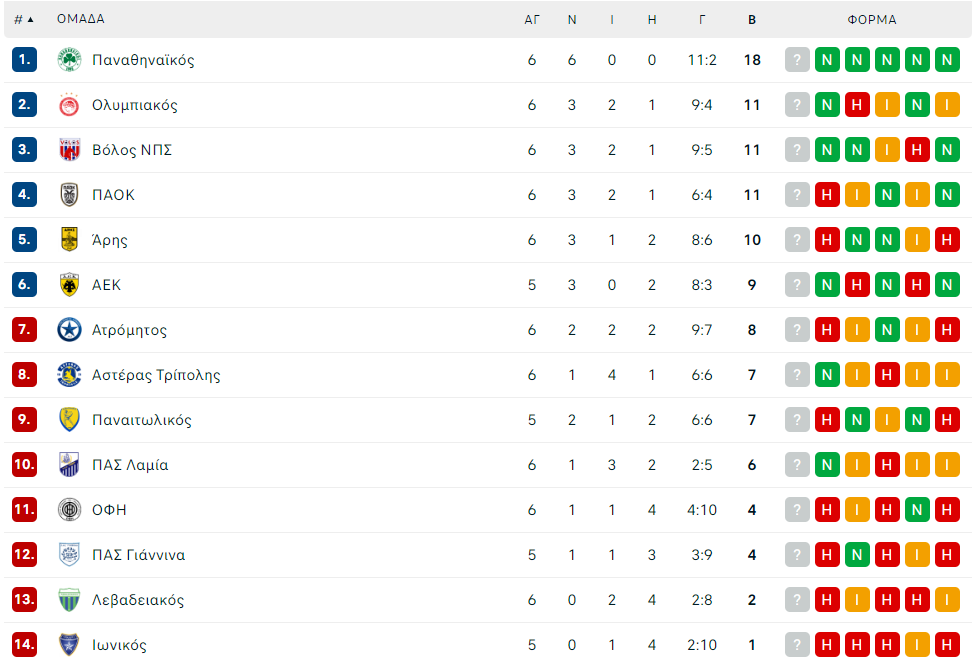Screen dimensions: 977x665
Task: Sort standings by the ΑΓ games header
Action: pos(531,19)
